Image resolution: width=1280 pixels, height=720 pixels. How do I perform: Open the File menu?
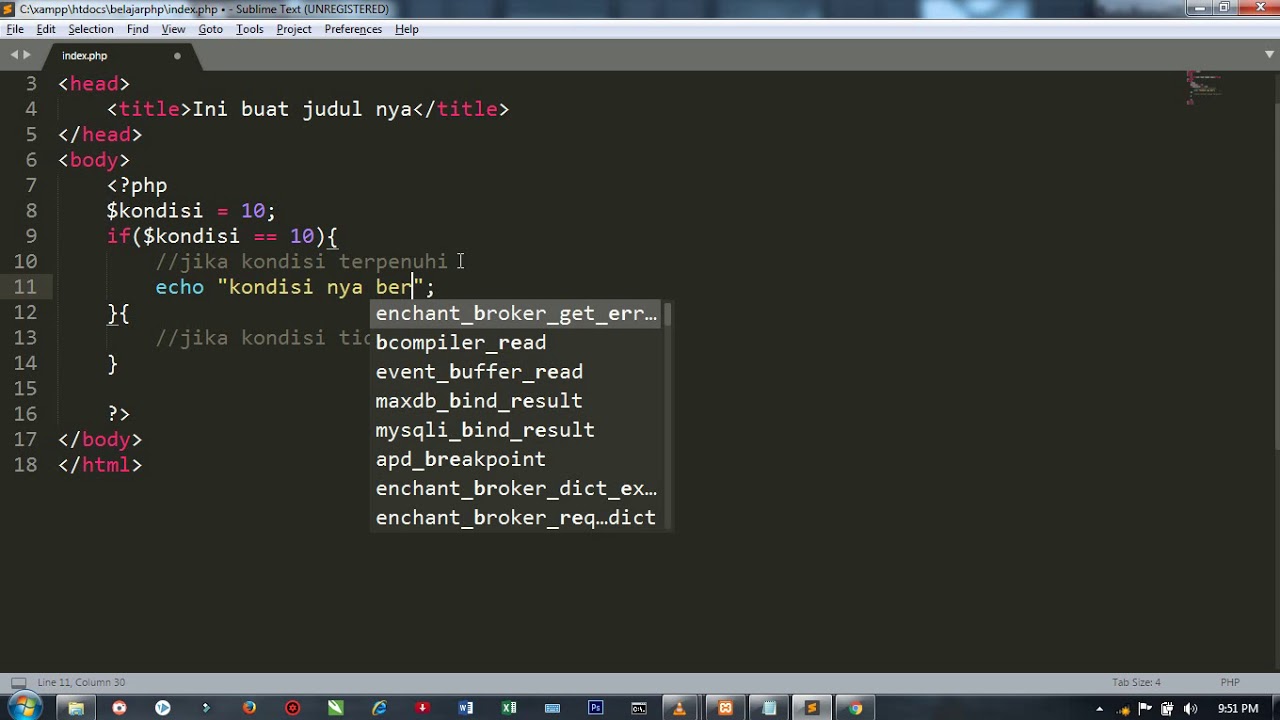(15, 29)
